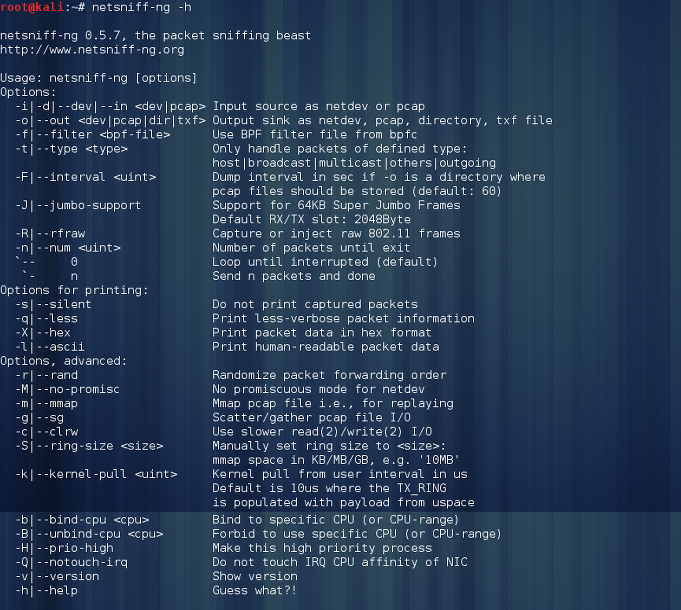Screen dimensions: 681x610
Task: Click the --unbind-cpu <cpu> option
Action: pyautogui.click(x=89, y=534)
